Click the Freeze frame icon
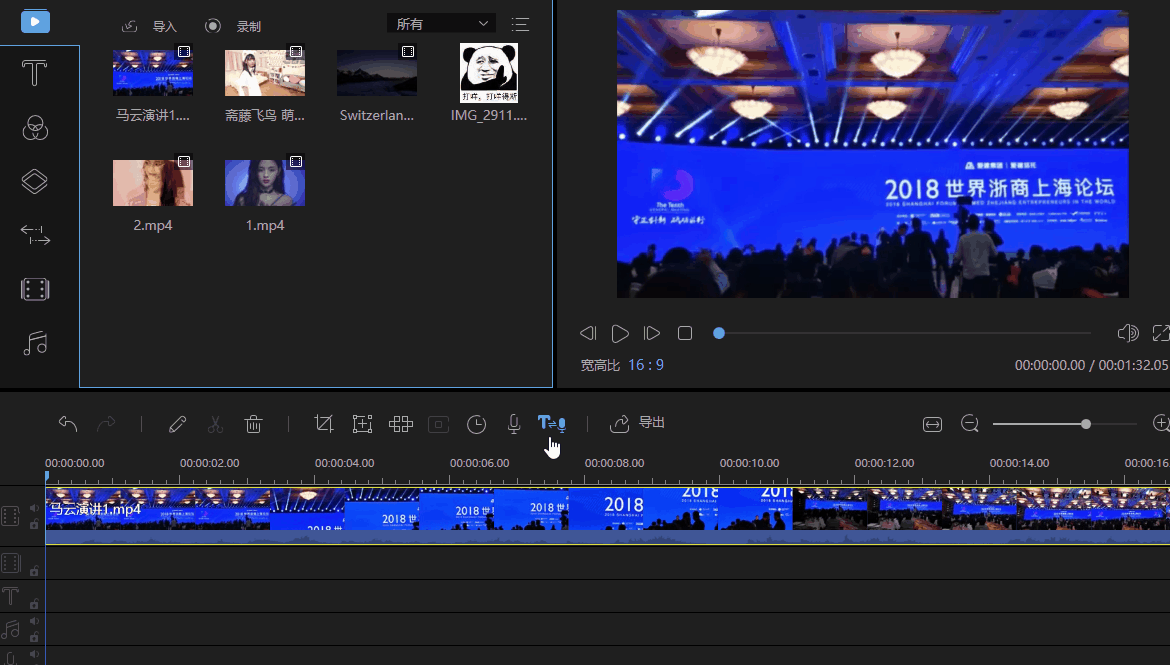 [x=438, y=425]
